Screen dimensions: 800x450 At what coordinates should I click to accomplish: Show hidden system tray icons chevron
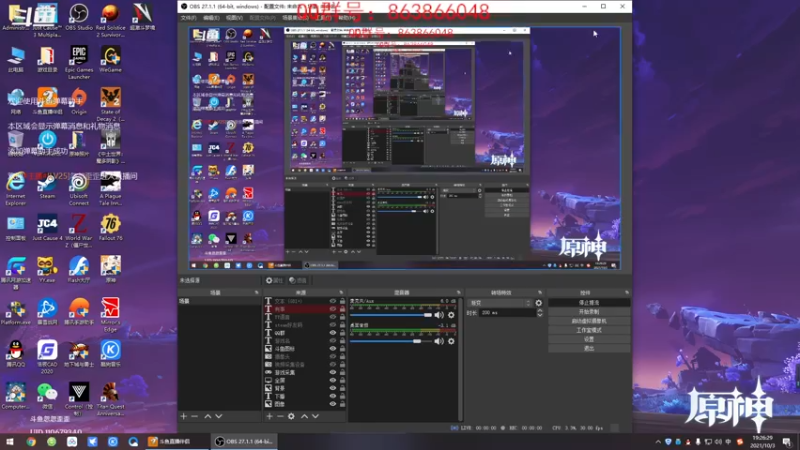tap(658, 442)
